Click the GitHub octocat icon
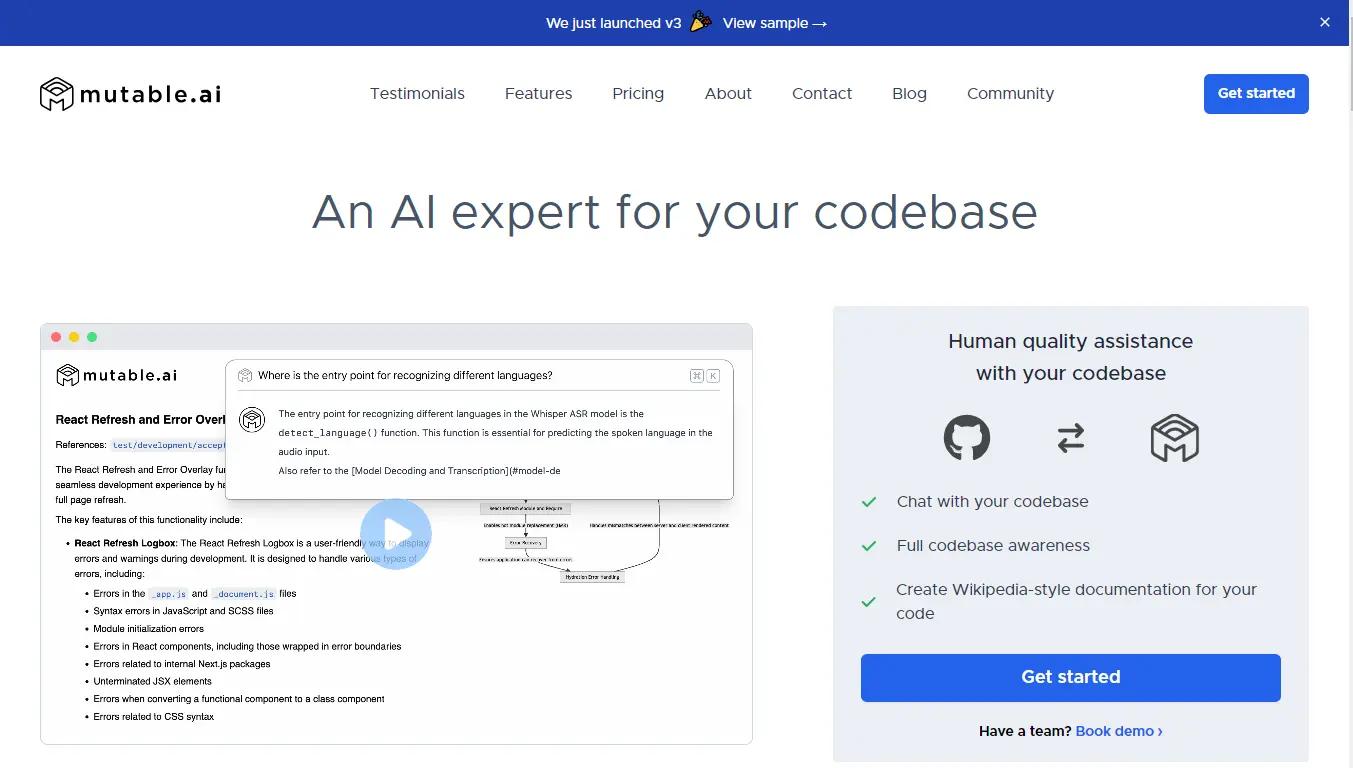1353x768 pixels. (x=967, y=438)
